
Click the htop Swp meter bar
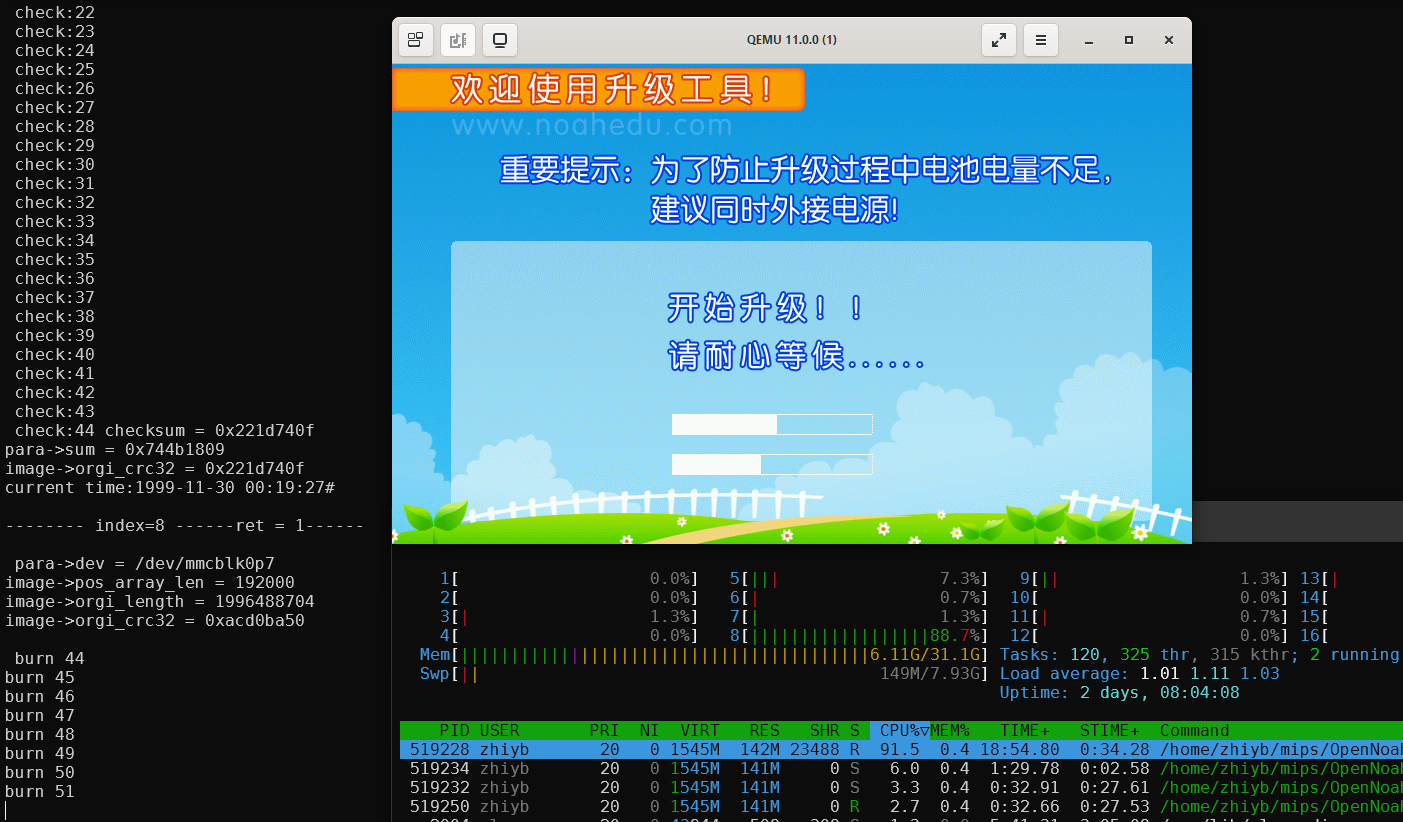(705, 673)
